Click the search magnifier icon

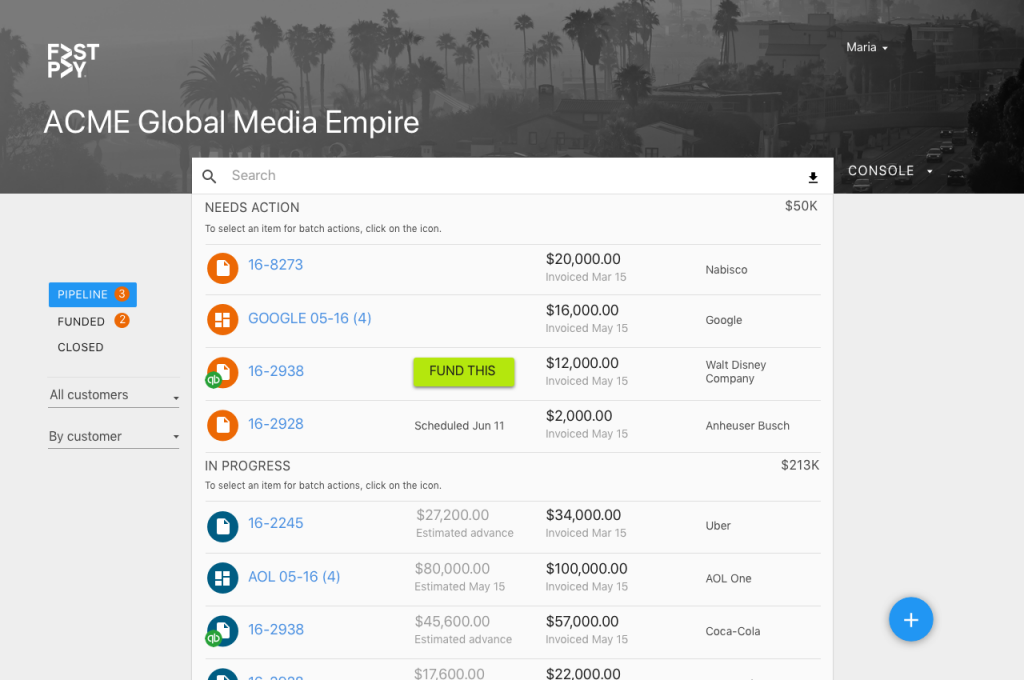pos(209,176)
